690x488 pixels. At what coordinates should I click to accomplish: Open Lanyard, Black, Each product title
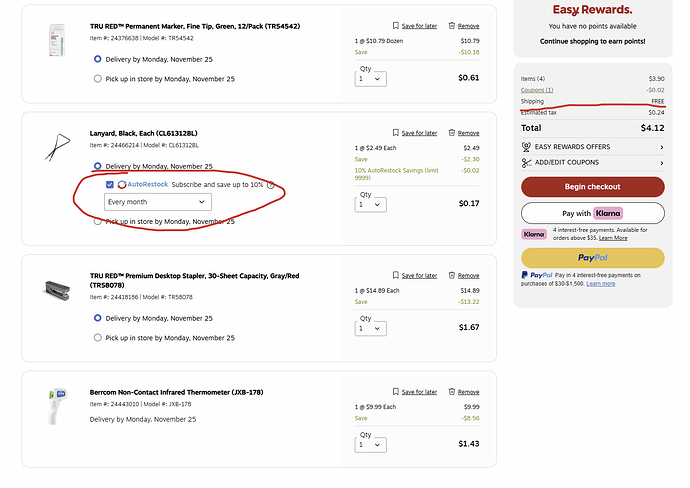pyautogui.click(x=143, y=133)
